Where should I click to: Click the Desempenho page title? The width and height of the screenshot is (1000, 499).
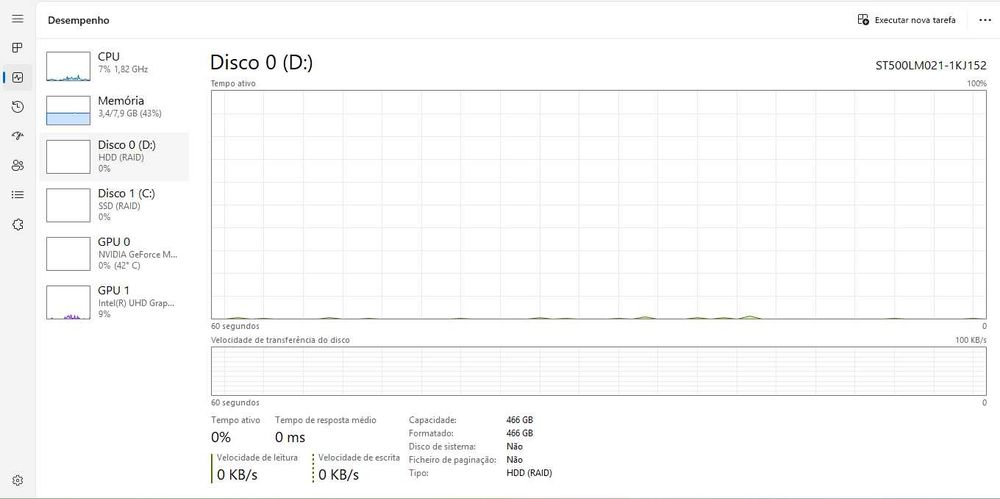[78, 20]
